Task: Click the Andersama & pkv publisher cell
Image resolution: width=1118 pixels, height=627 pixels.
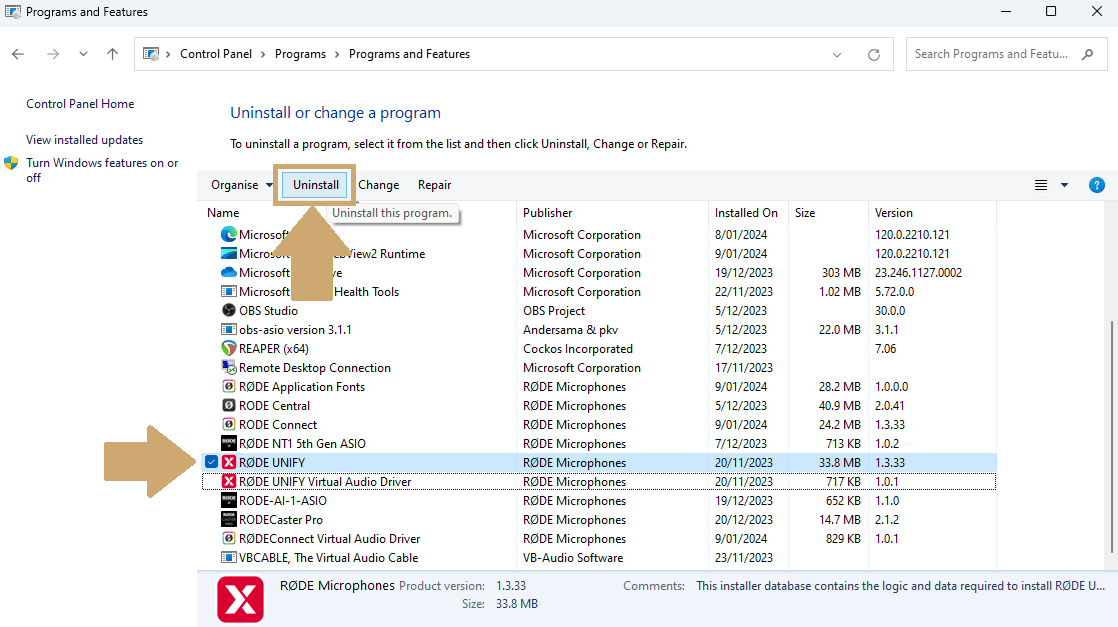Action: pos(570,330)
